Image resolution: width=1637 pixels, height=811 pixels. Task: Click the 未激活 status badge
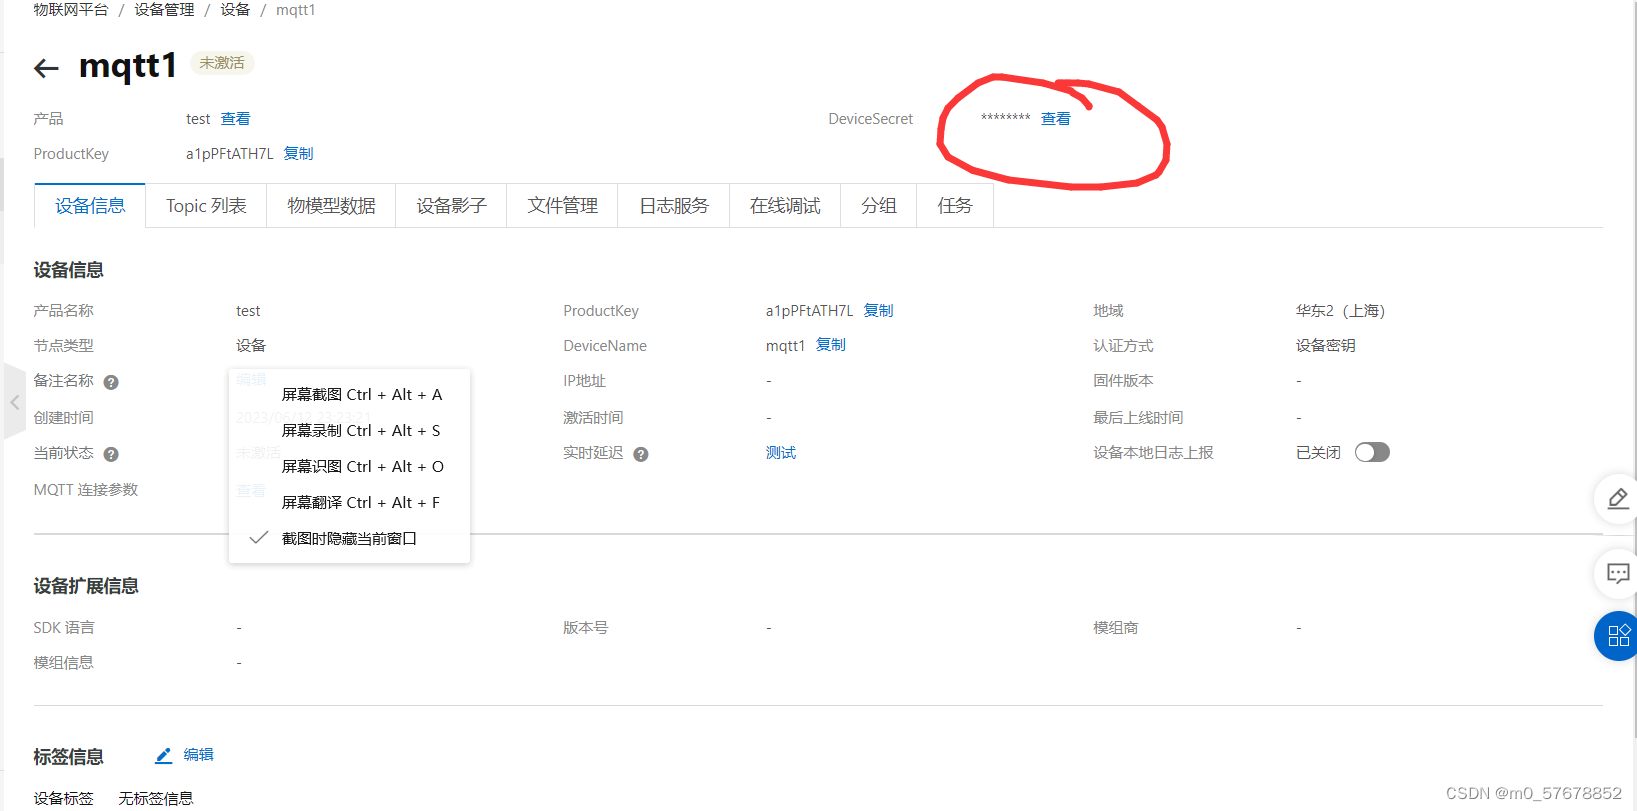point(222,63)
